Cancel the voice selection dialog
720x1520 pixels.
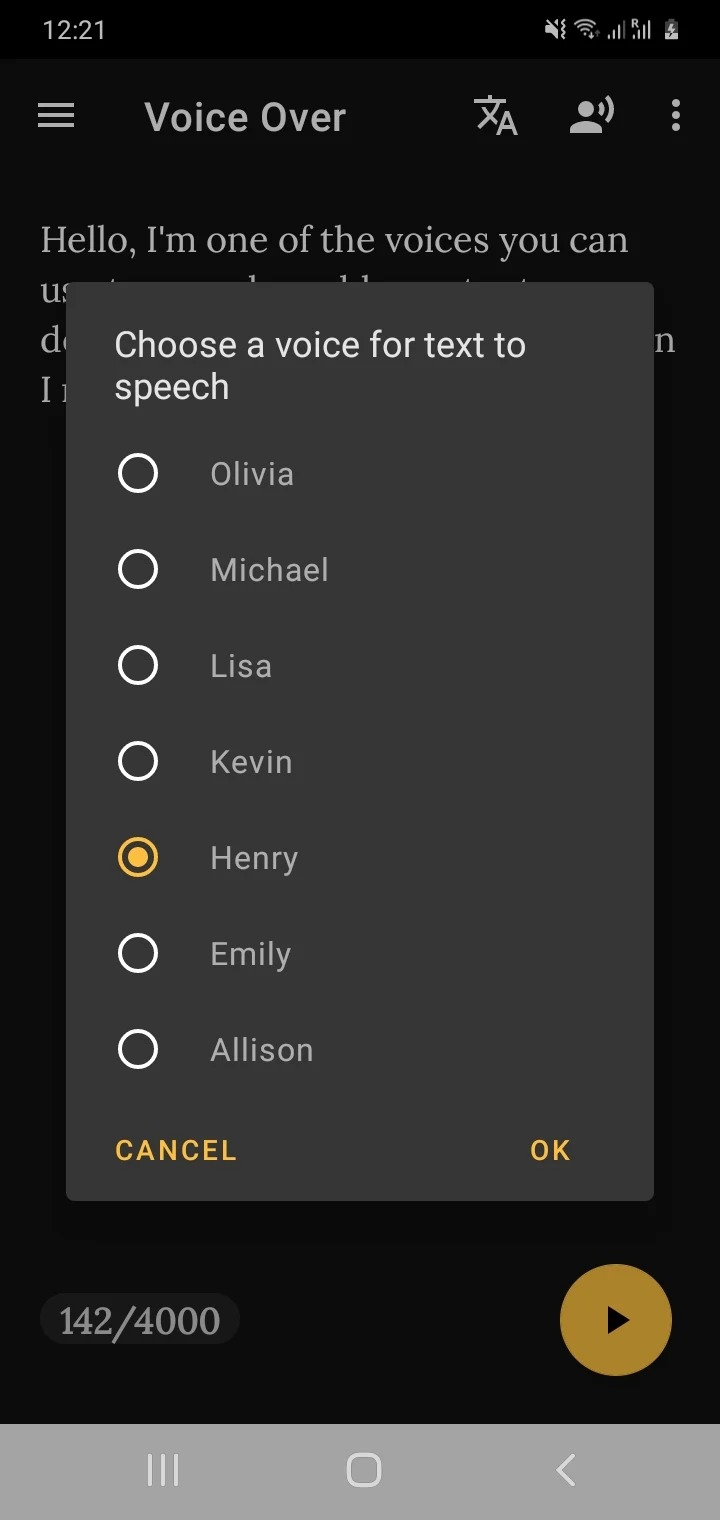[x=176, y=1150]
